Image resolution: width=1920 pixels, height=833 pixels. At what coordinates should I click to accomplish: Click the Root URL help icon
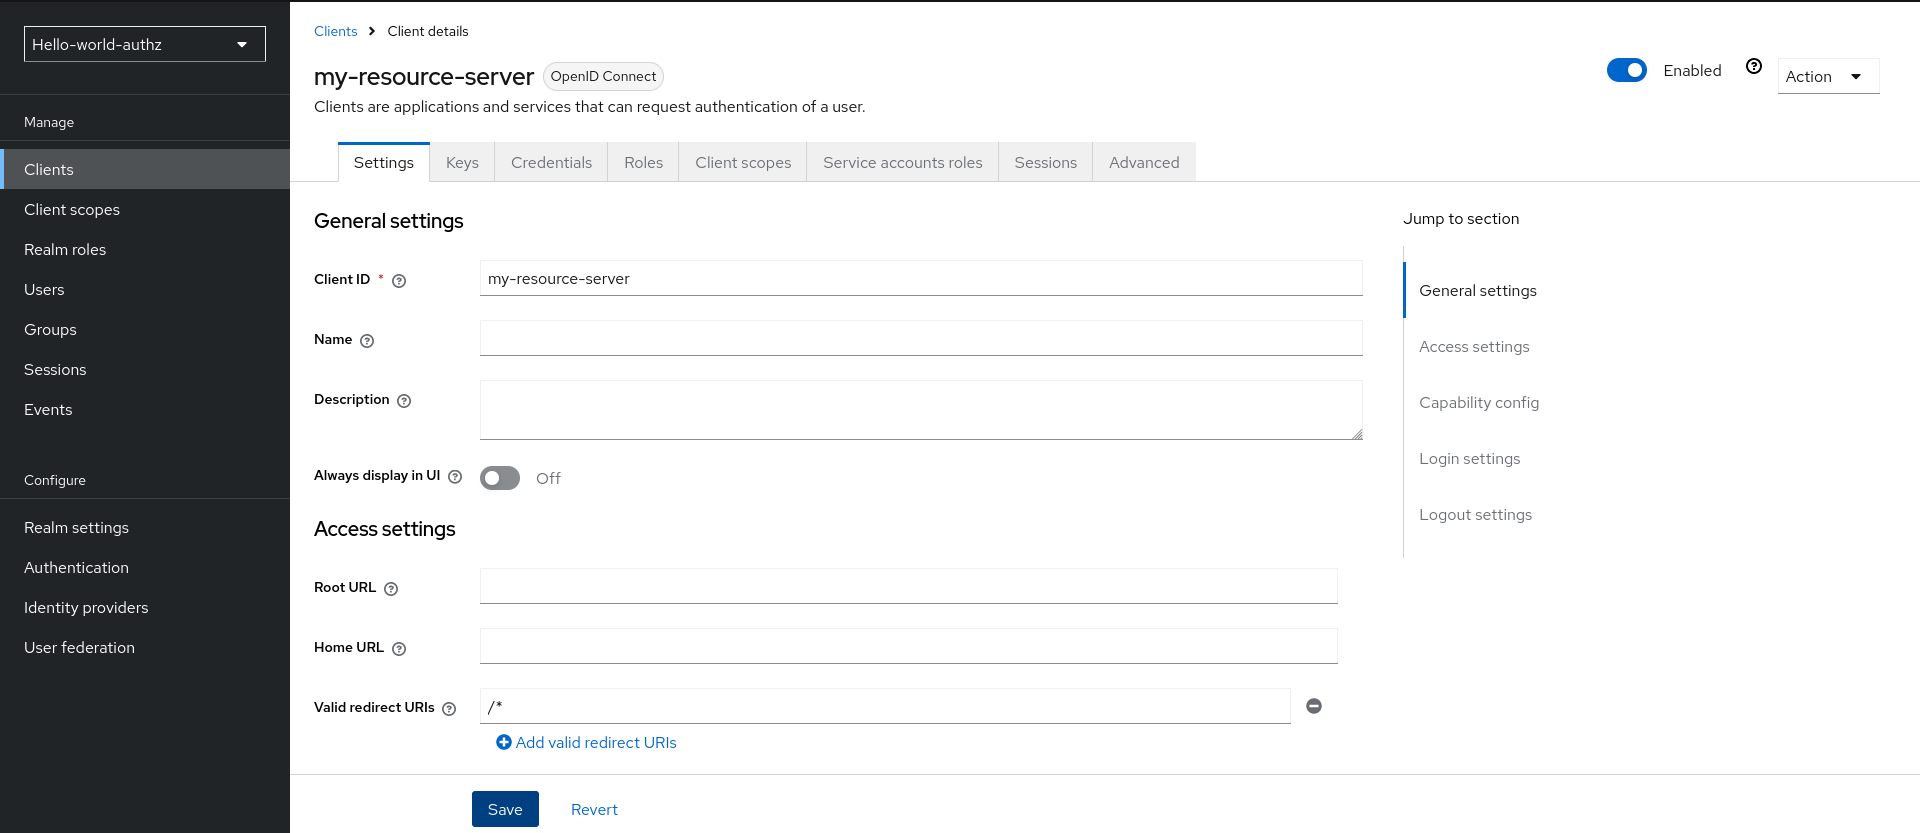(x=391, y=589)
